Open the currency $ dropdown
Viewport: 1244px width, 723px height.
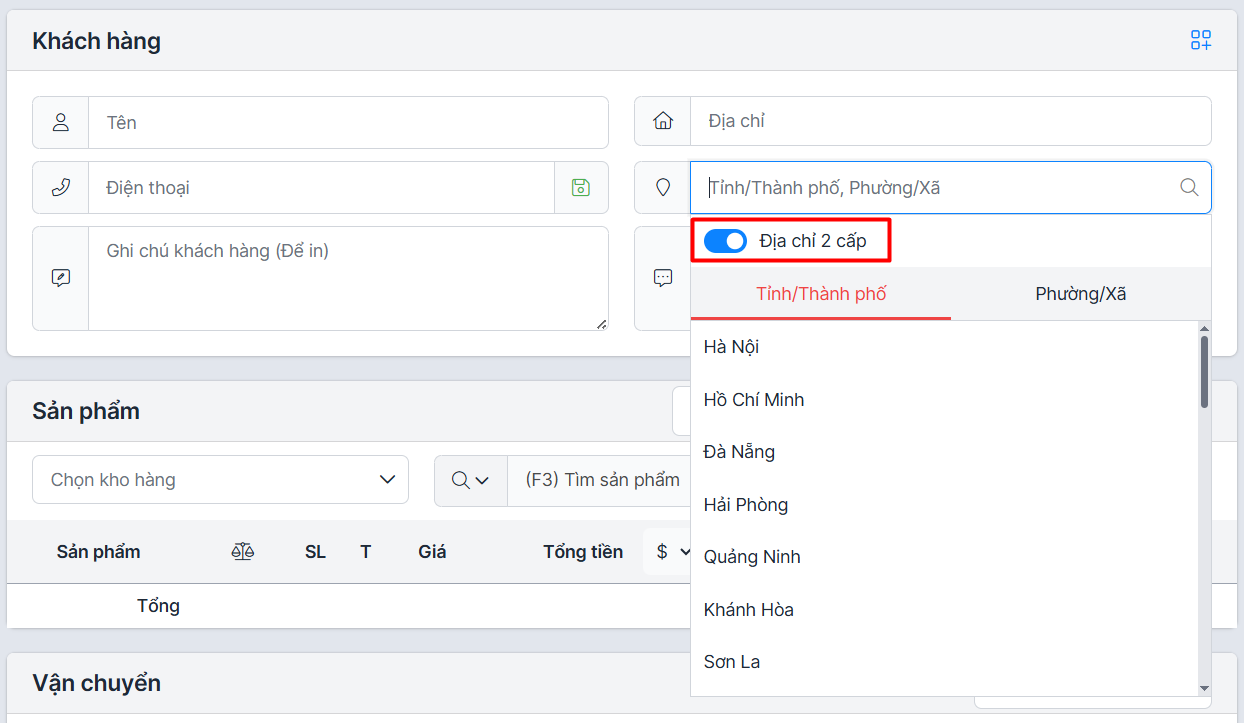672,552
